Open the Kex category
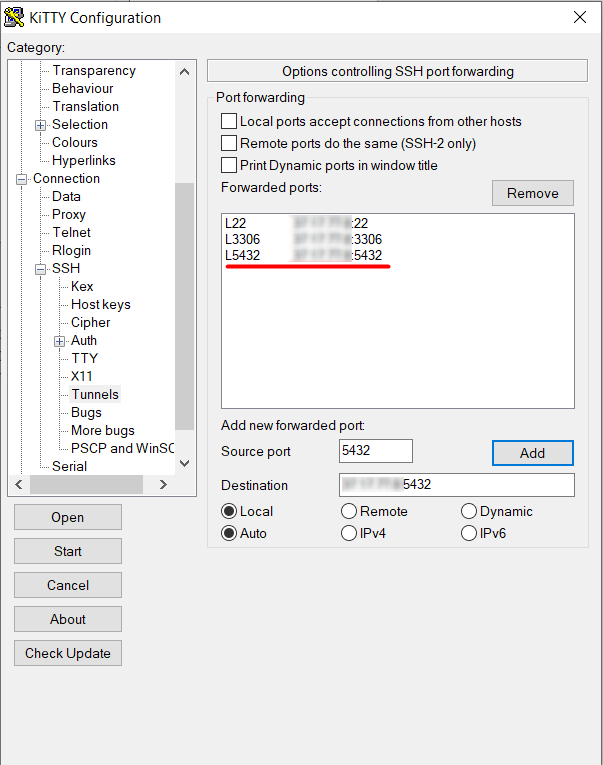This screenshot has height=765, width=603. (82, 287)
